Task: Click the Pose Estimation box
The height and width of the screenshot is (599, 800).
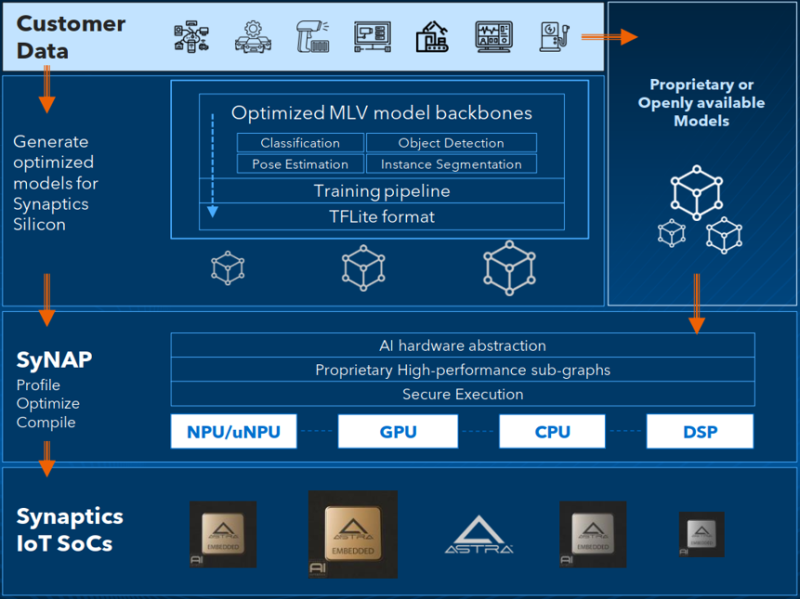Action: [301, 164]
